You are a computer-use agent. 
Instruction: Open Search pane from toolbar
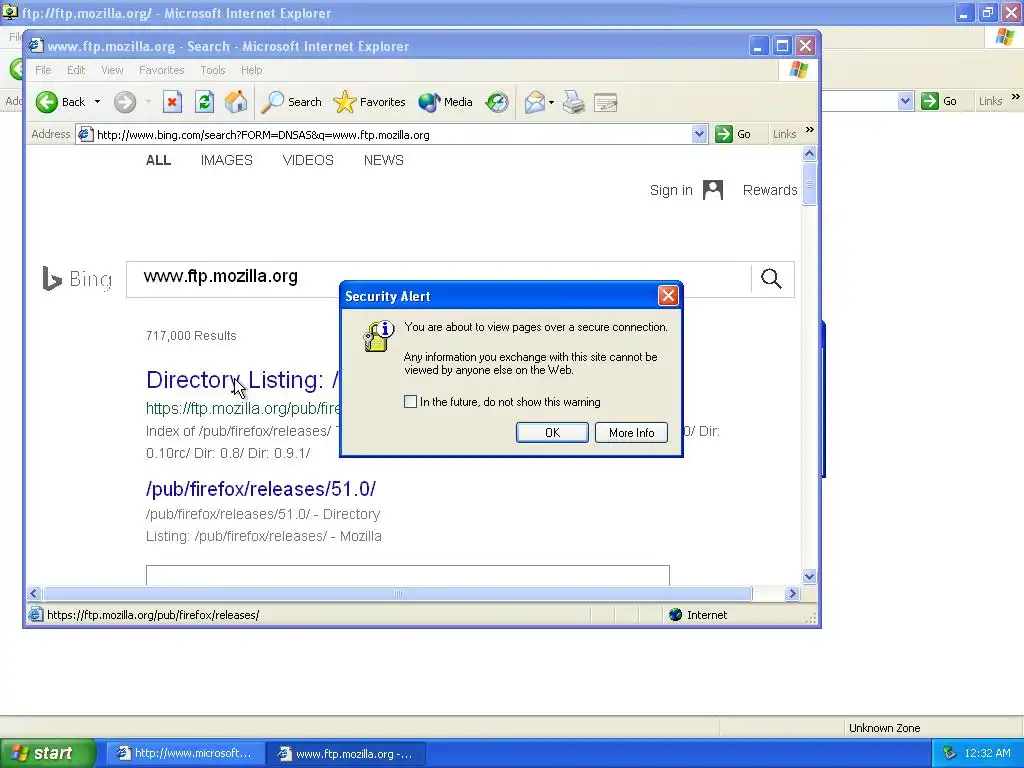(291, 102)
